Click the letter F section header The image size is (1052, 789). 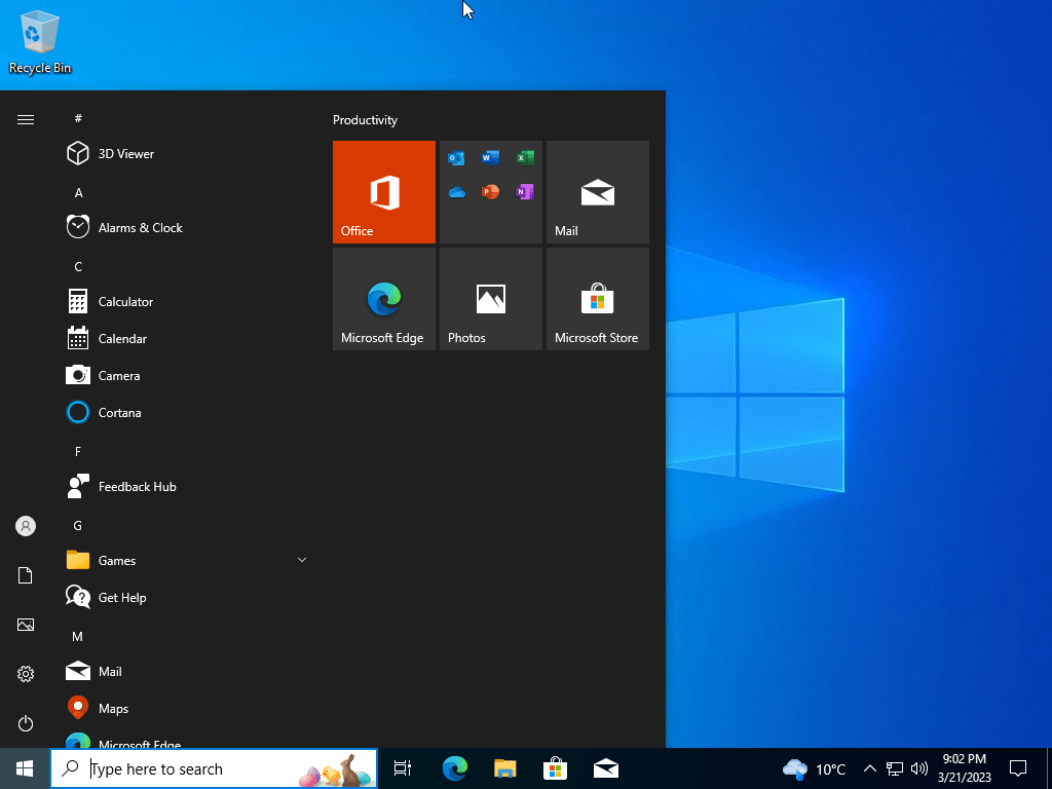(x=78, y=452)
